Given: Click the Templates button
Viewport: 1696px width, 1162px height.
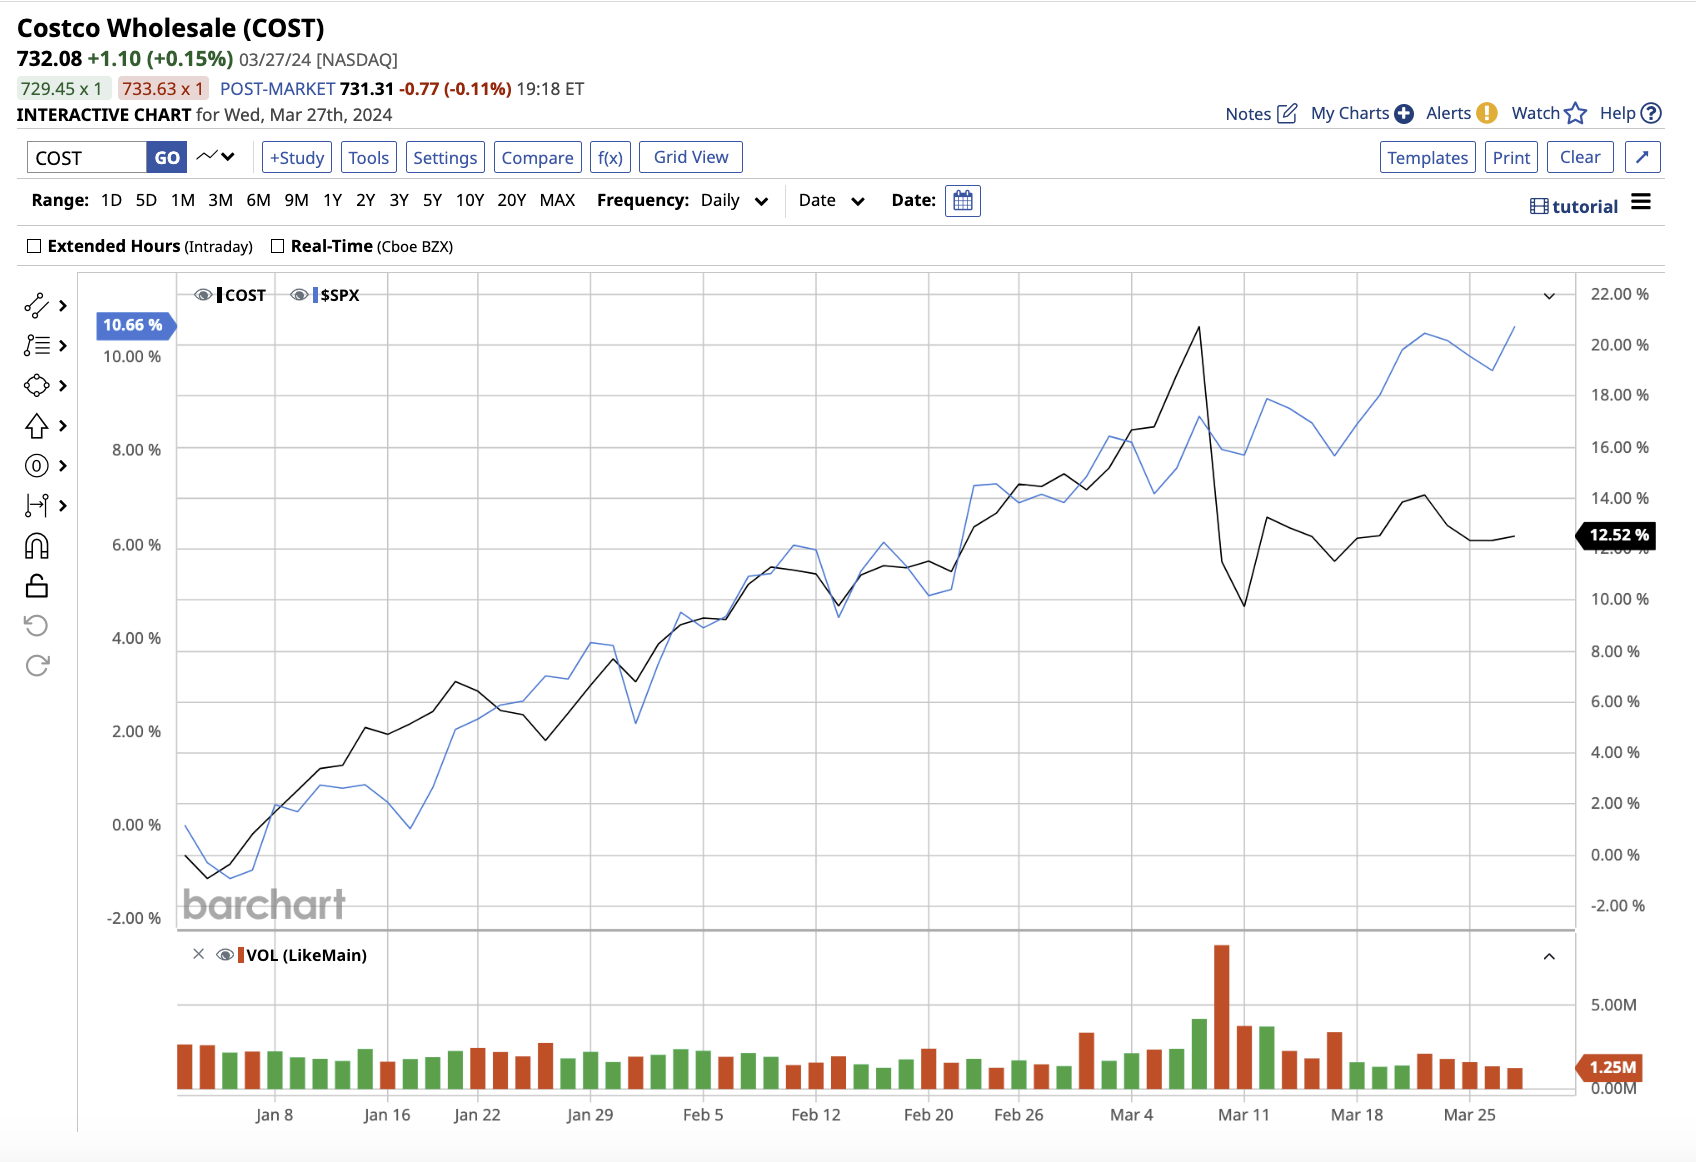Looking at the screenshot, I should (1427, 157).
